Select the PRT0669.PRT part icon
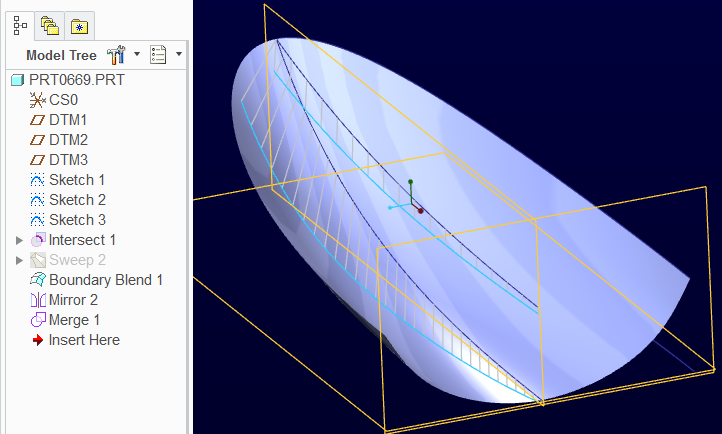This screenshot has width=722, height=434. click(x=17, y=80)
